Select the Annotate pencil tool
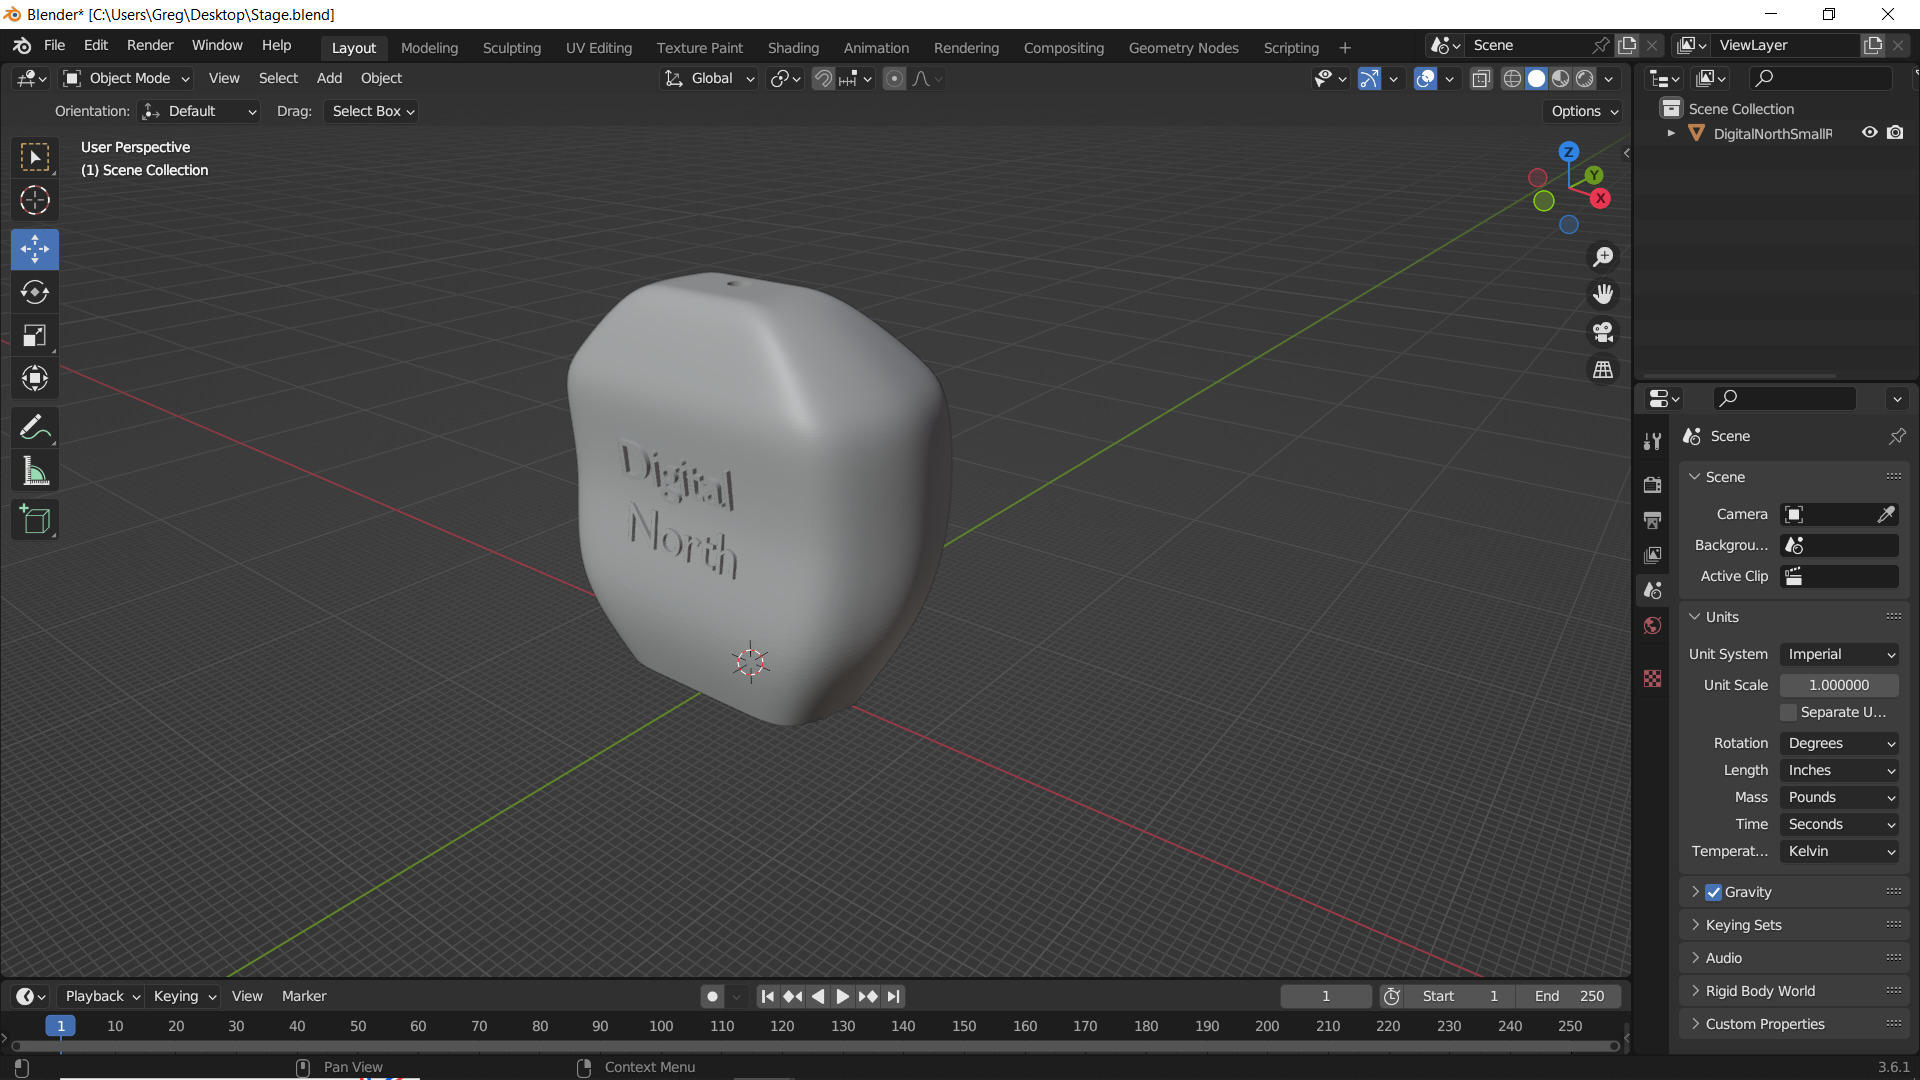The image size is (1920, 1080). [35, 428]
